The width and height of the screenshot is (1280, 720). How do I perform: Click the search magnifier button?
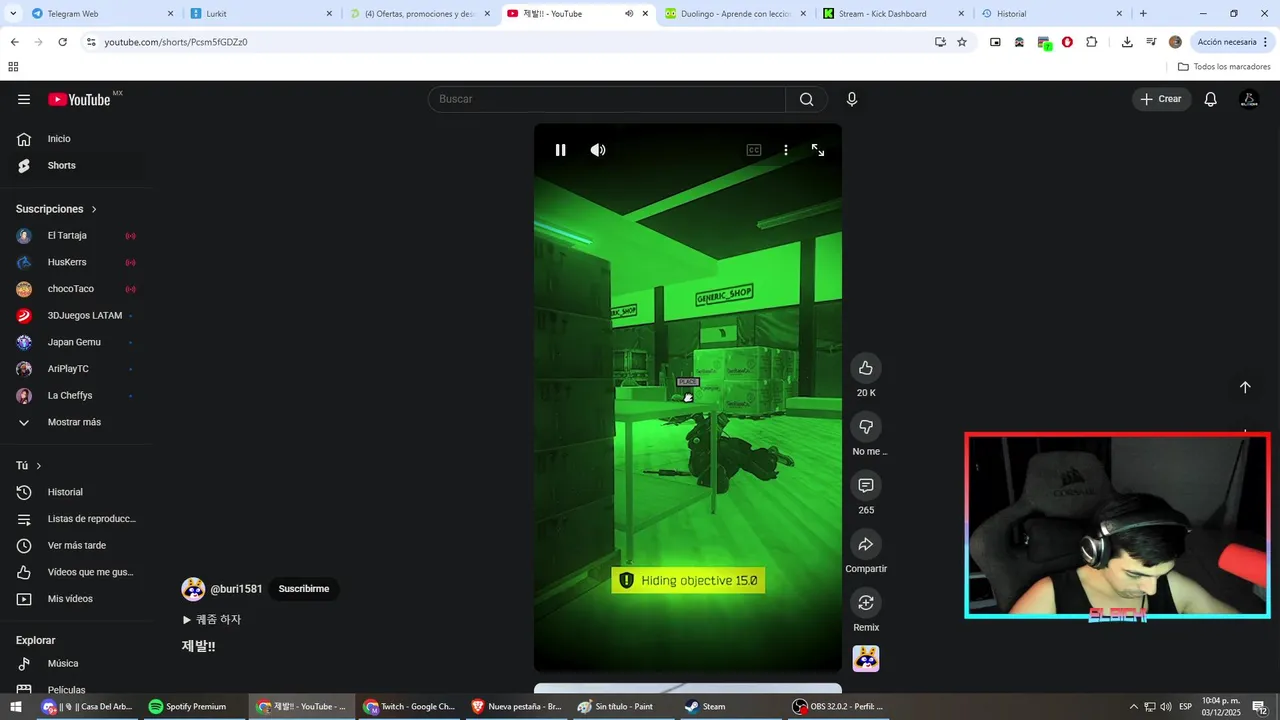point(807,99)
